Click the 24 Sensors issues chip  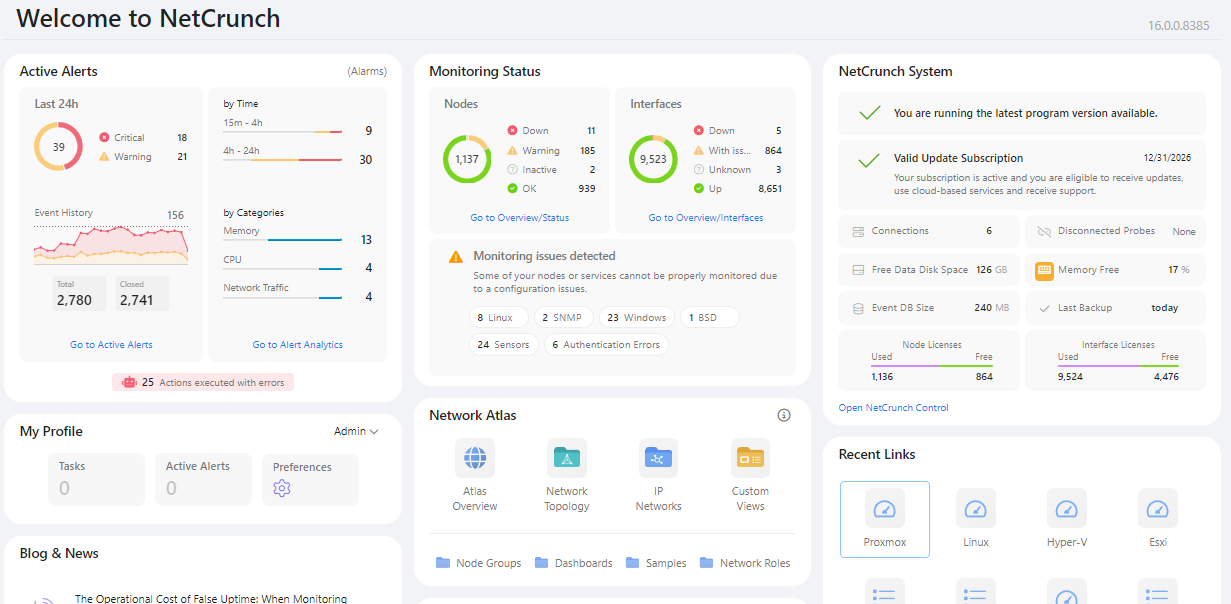point(504,345)
